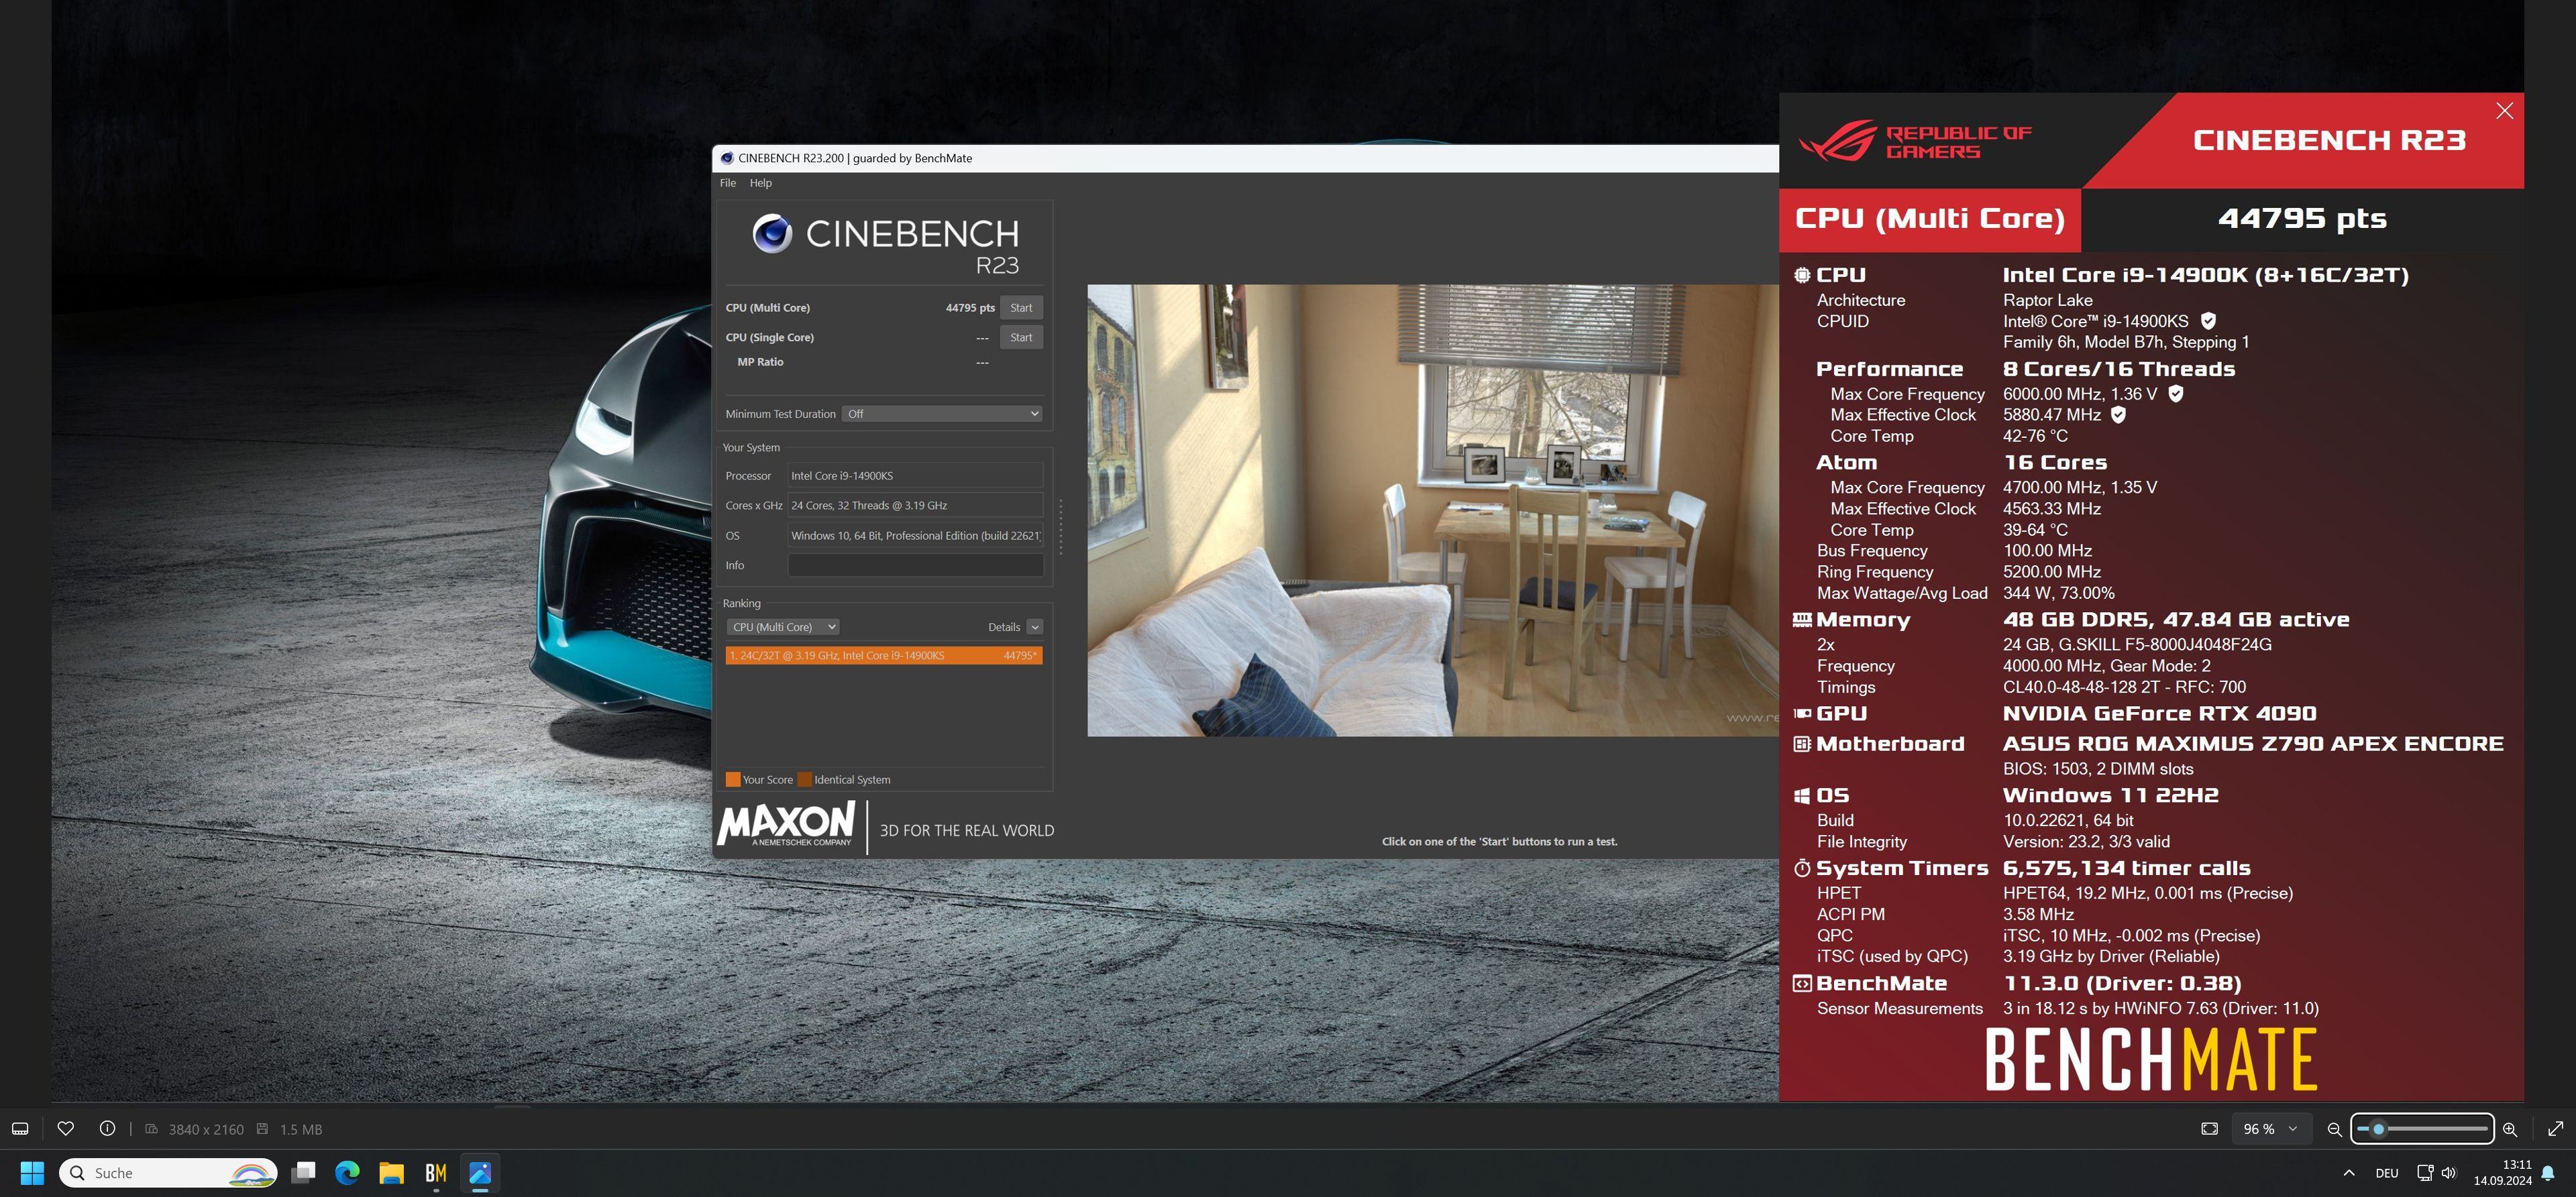Image resolution: width=2576 pixels, height=1197 pixels.
Task: Show hidden tray icons chevron
Action: (x=2349, y=1173)
